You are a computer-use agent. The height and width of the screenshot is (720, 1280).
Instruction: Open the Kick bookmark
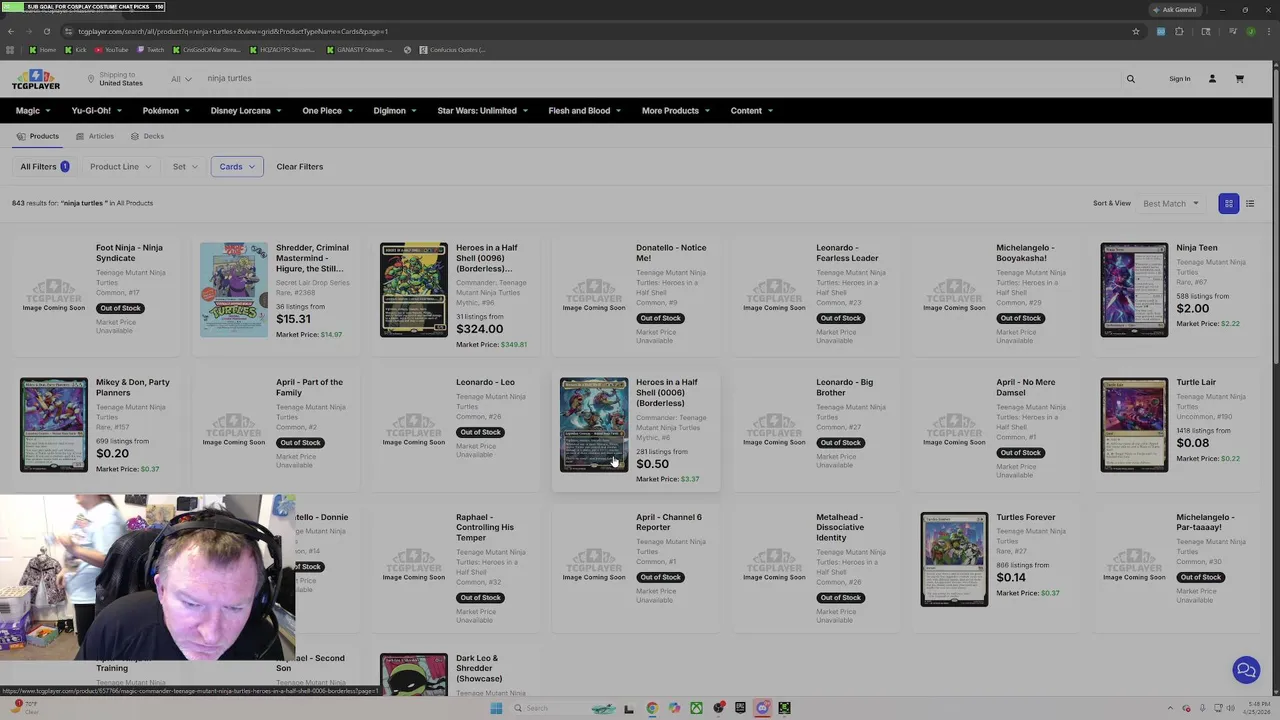76,50
